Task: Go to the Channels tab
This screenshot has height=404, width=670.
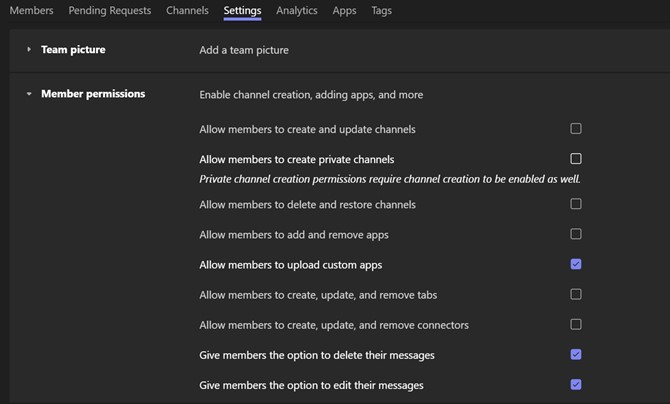Action: click(187, 10)
